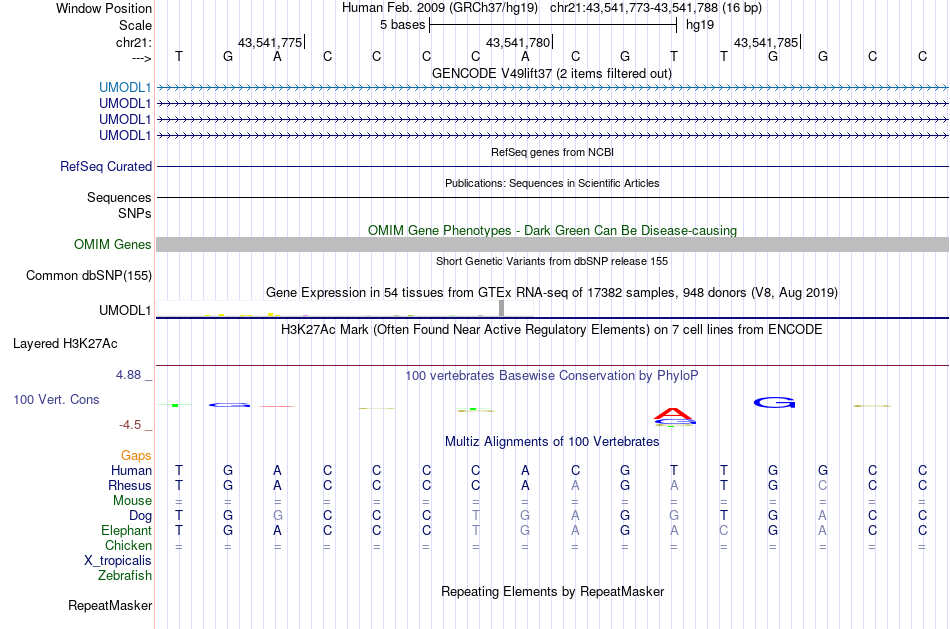Click the Human Feb. 2009 (GRCh37/hg19) assembly text
Screen dimensions: 950x629
pos(440,8)
